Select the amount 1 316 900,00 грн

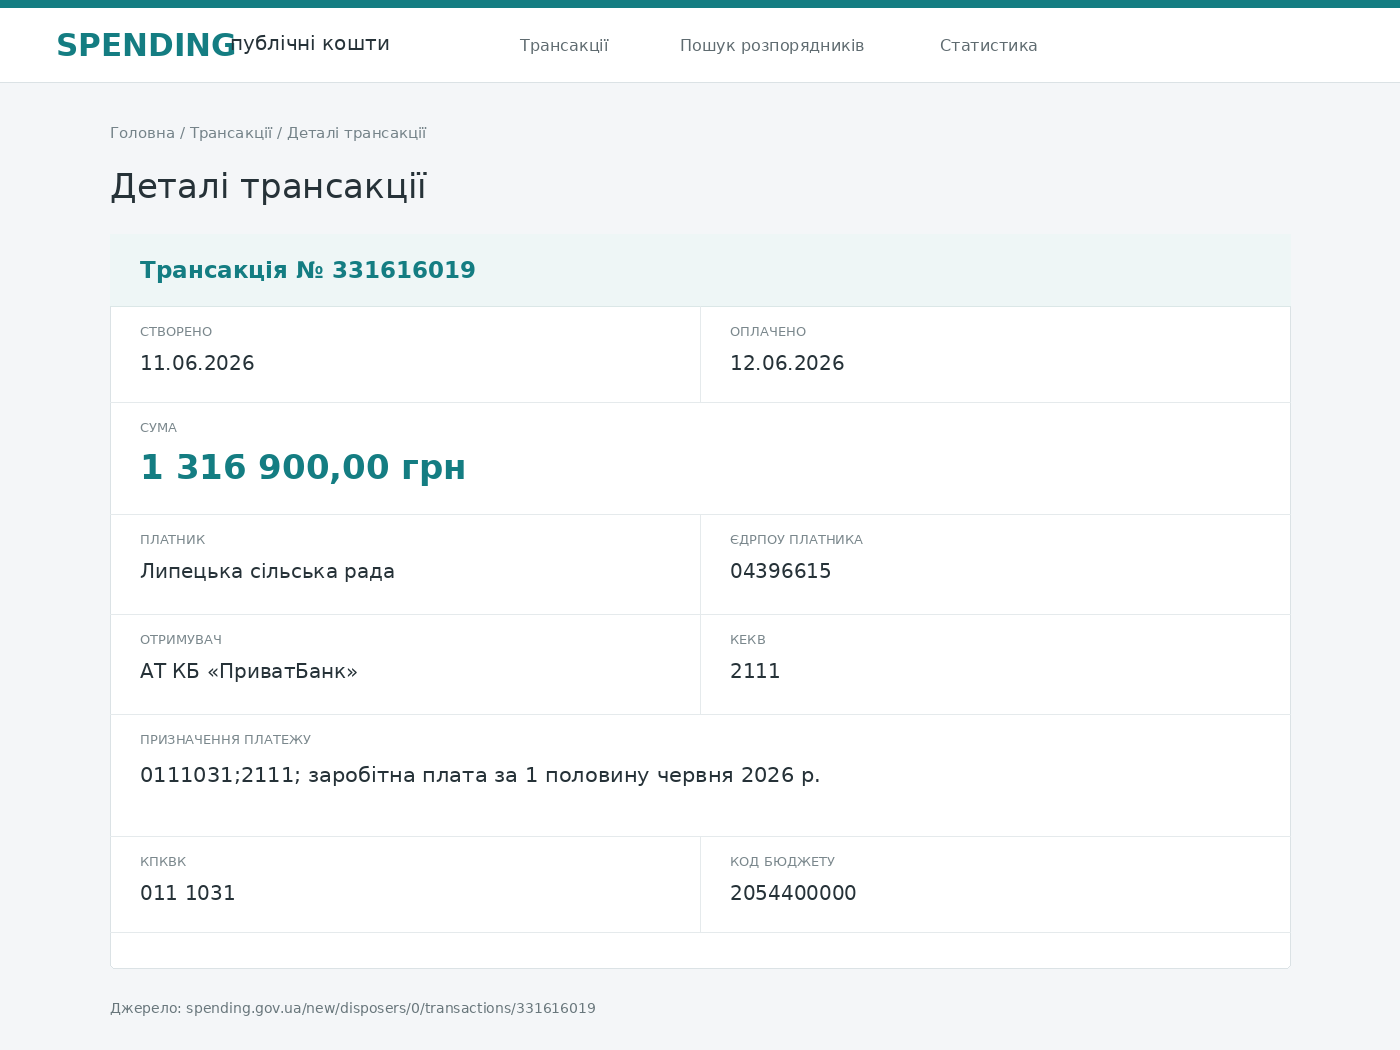click(x=303, y=467)
